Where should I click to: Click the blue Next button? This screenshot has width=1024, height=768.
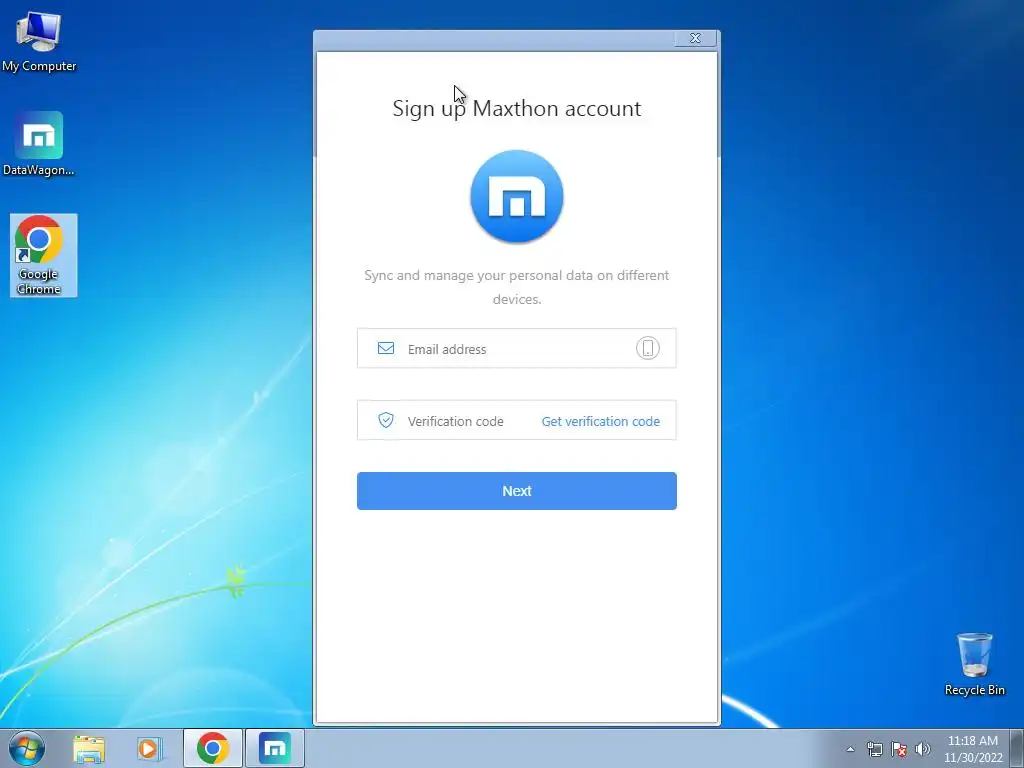coord(517,491)
